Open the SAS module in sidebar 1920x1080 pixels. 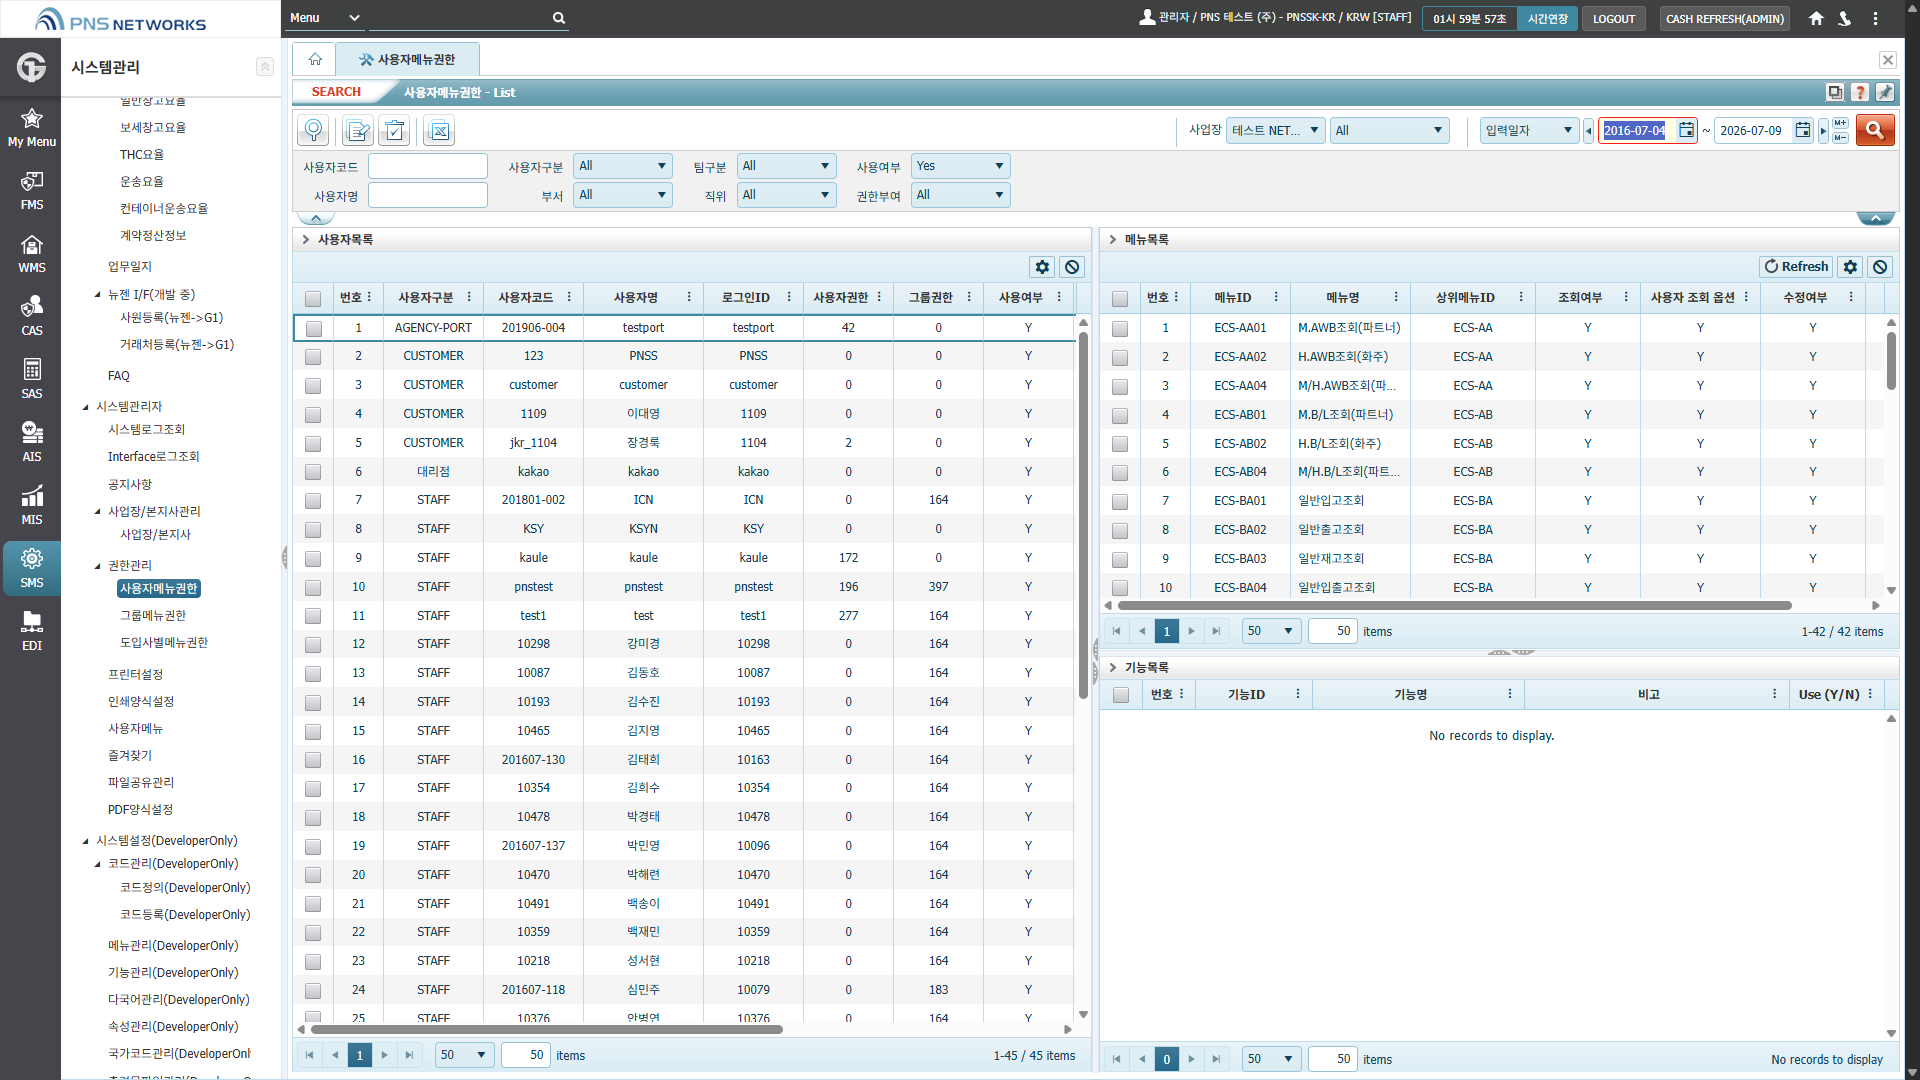[x=31, y=379]
